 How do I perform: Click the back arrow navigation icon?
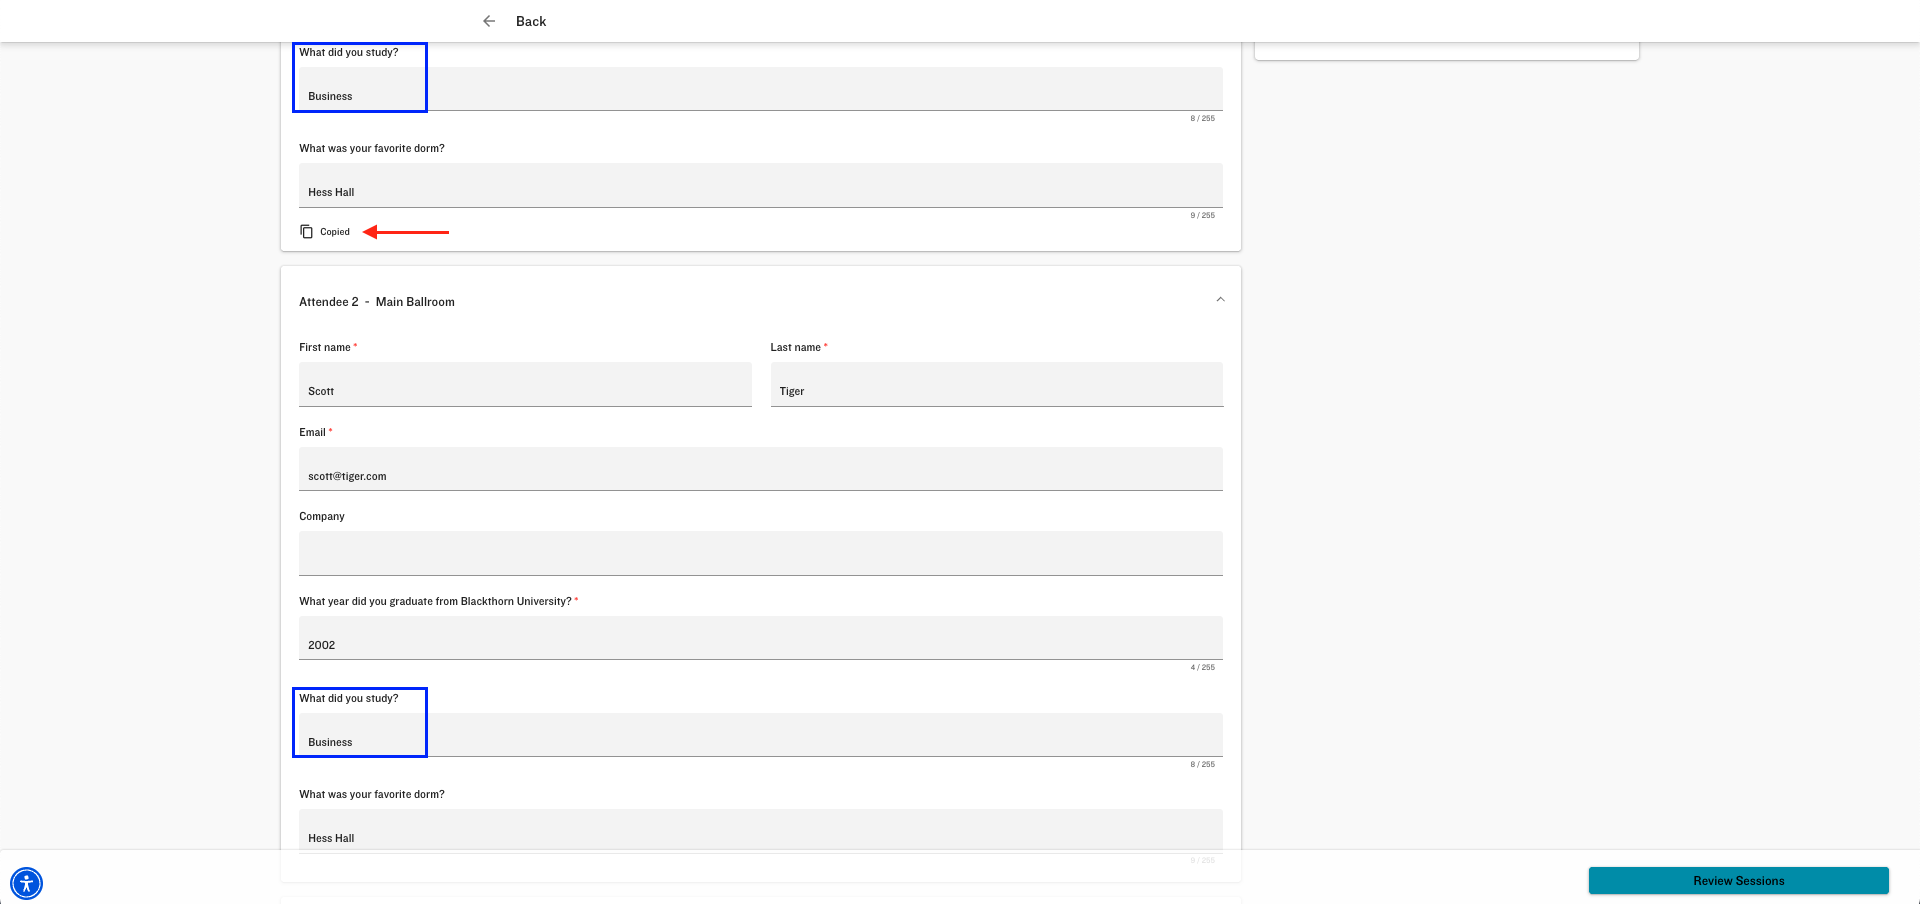[489, 21]
